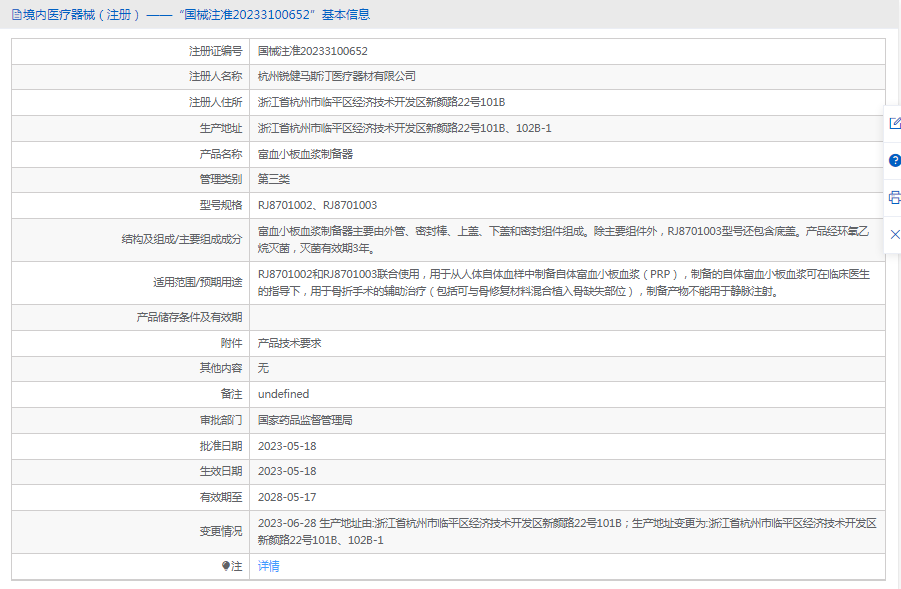This screenshot has width=901, height=589.
Task: Open the blue help question mark icon
Action: point(895,160)
